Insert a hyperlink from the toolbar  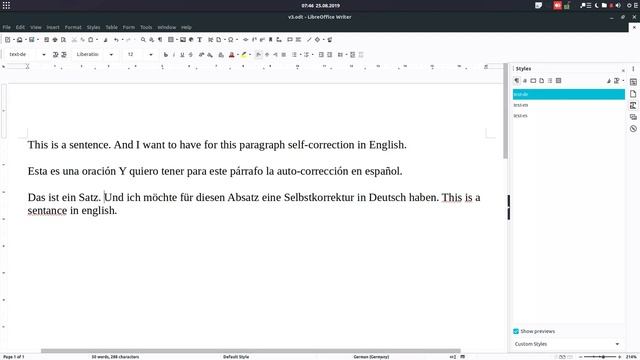[x=245, y=40]
